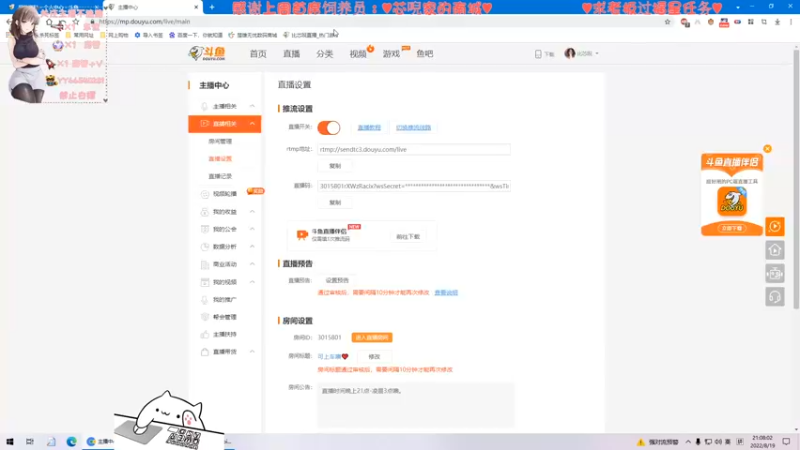
Task: Click the 我的收益 icon in sidebar
Action: [205, 212]
